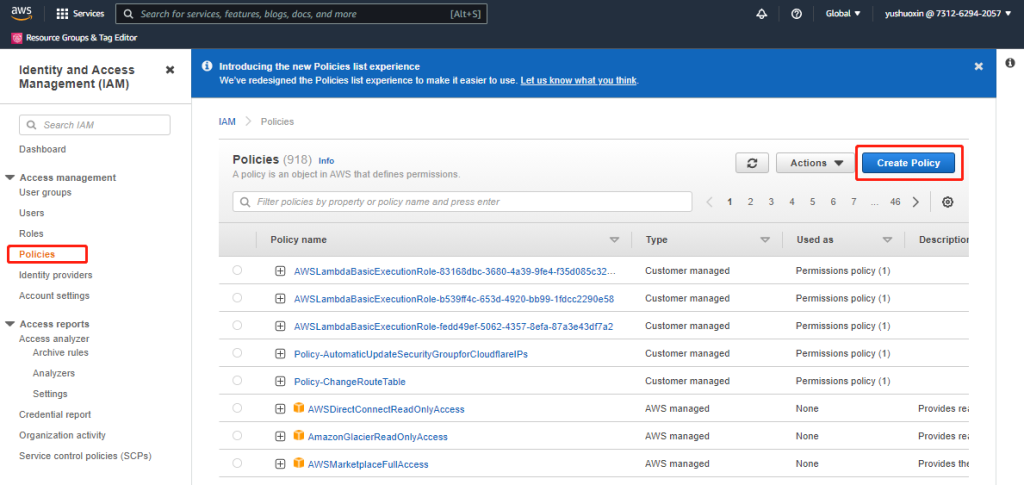The height and width of the screenshot is (485, 1024).
Task: Select radio button for AWSMarketplaceFullAccess
Action: pos(237,464)
